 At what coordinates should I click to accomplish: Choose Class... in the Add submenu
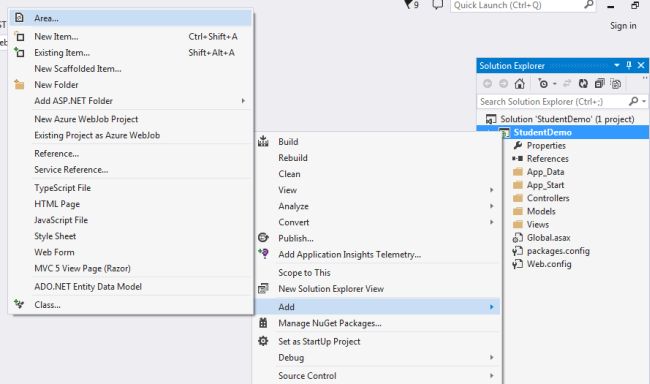[130, 305]
